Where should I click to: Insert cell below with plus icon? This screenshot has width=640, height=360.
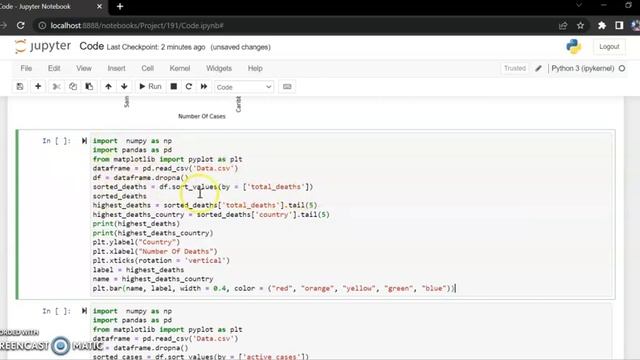[38, 87]
